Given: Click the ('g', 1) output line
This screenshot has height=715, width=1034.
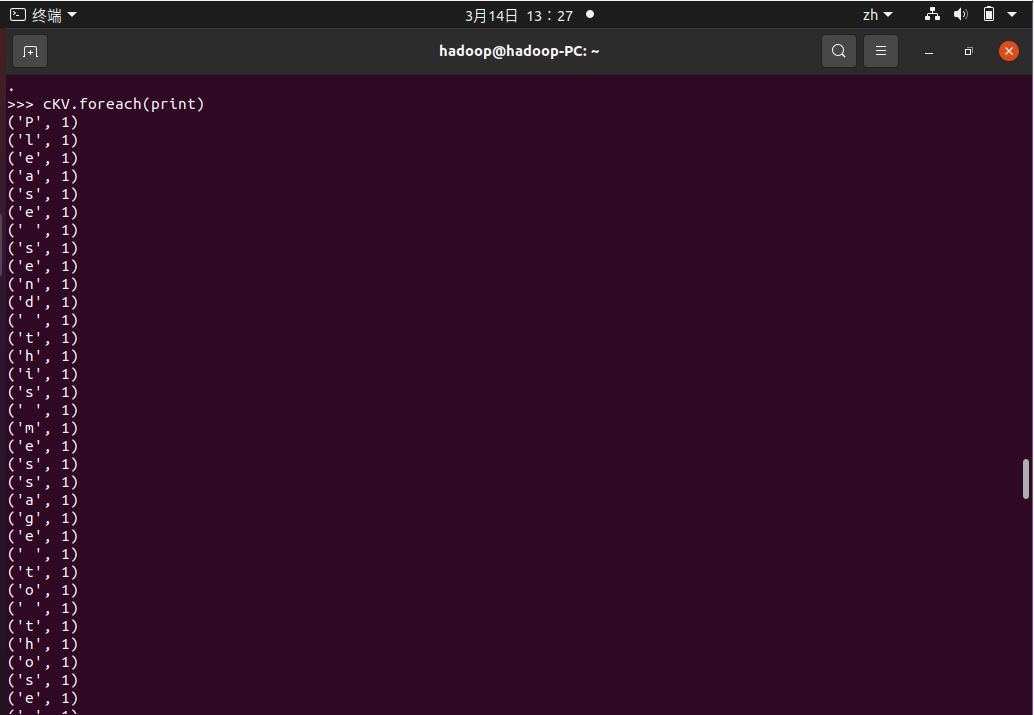Looking at the screenshot, I should (x=43, y=518).
